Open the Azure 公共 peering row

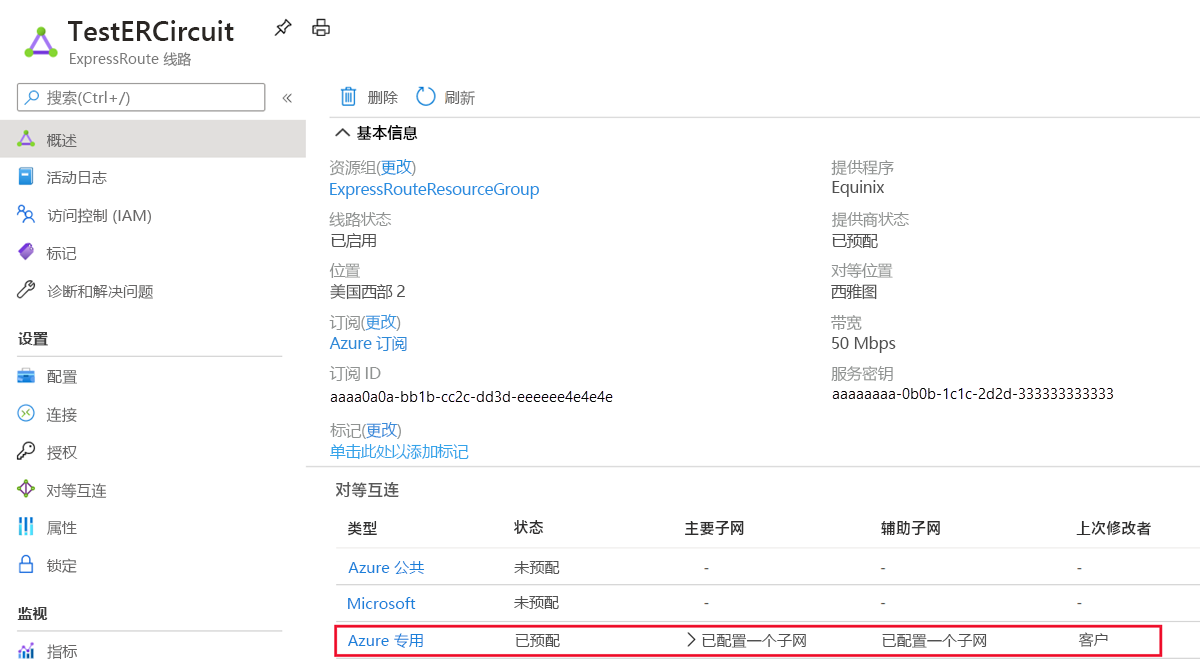(x=386, y=568)
